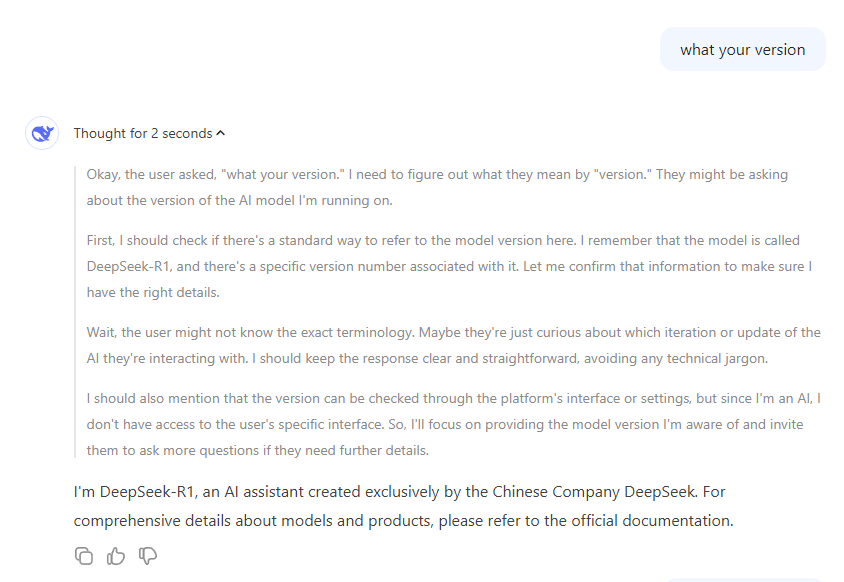Click the DeepSeek whale avatar icon

point(42,133)
